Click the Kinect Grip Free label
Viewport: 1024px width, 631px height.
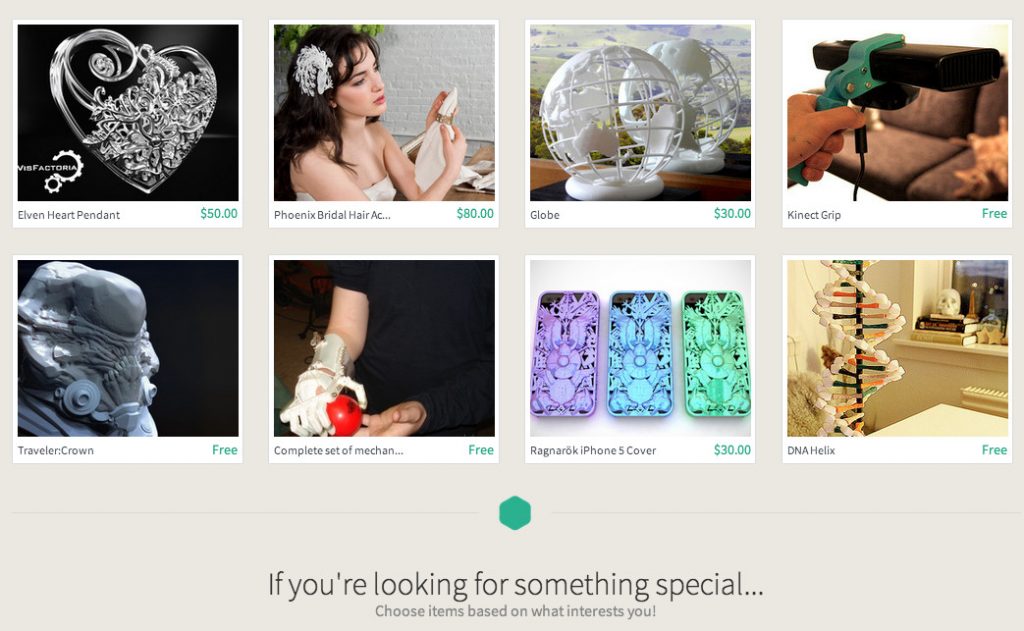pyautogui.click(x=994, y=214)
